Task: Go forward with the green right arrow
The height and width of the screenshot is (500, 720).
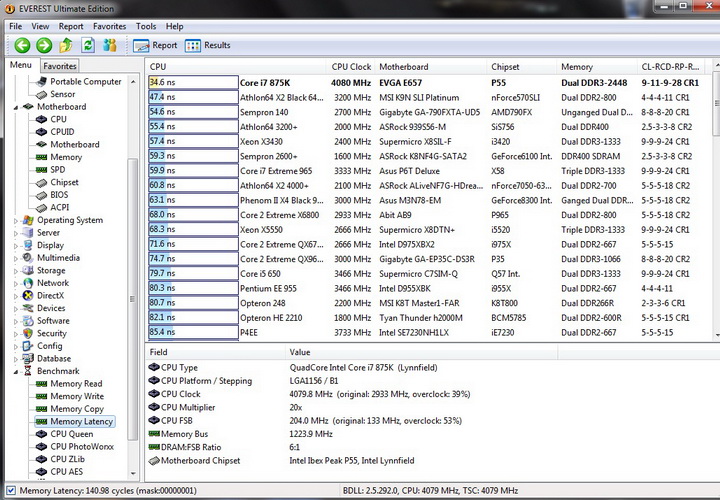Action: click(x=44, y=45)
